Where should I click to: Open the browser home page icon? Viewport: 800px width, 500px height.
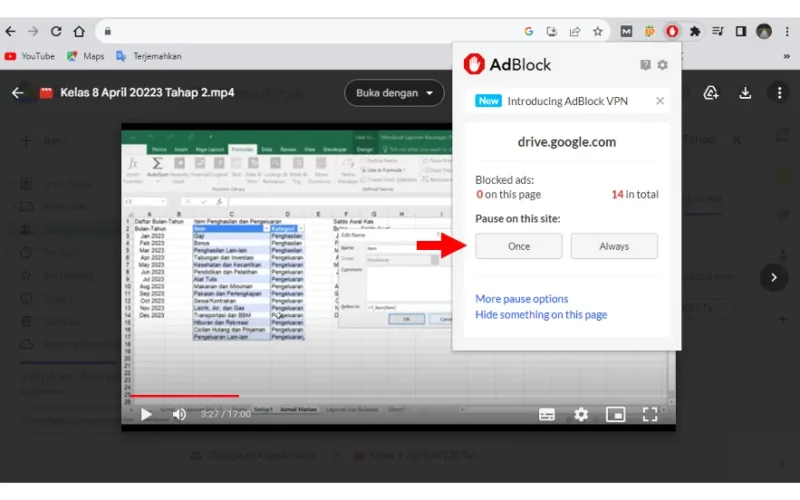coord(79,32)
